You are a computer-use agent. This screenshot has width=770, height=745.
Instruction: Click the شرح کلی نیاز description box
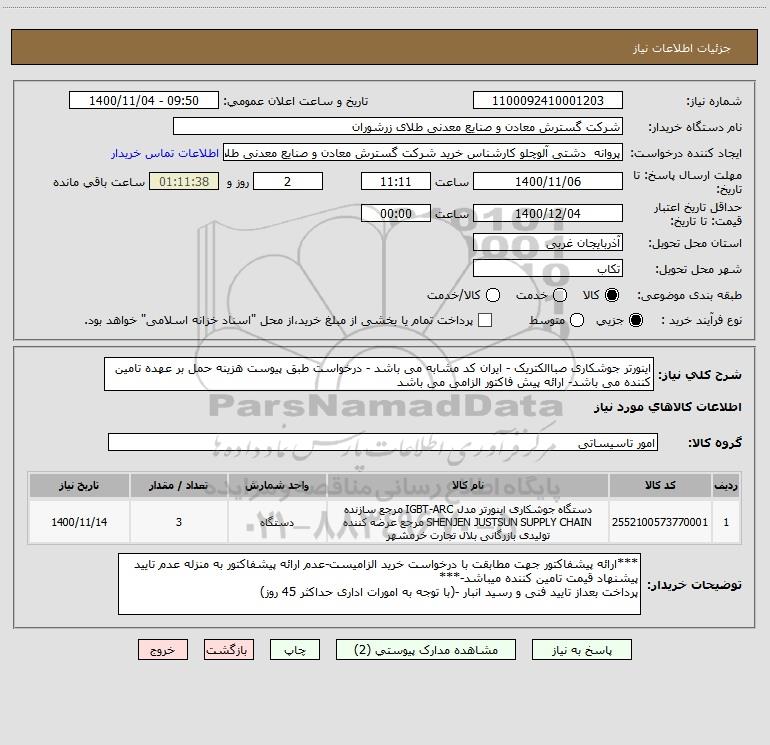(x=379, y=375)
